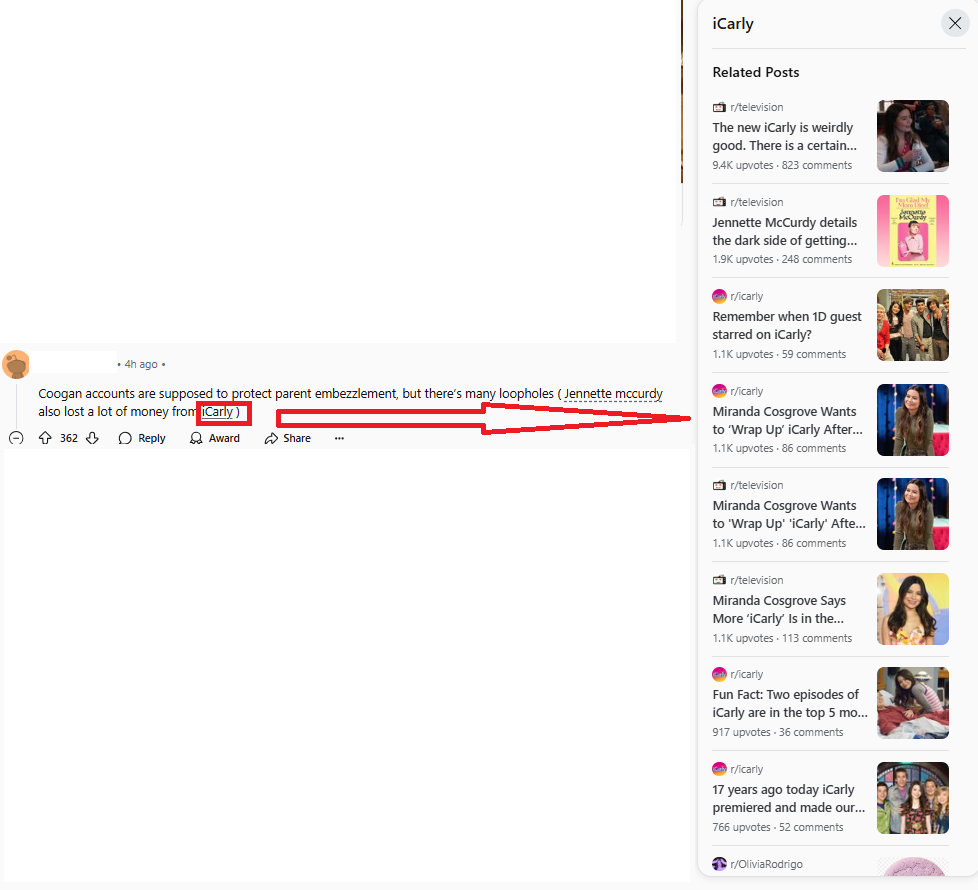Open 'The new iCarly is weirdly good' post
Screen dimensions: 978x890
pyautogui.click(x=785, y=136)
